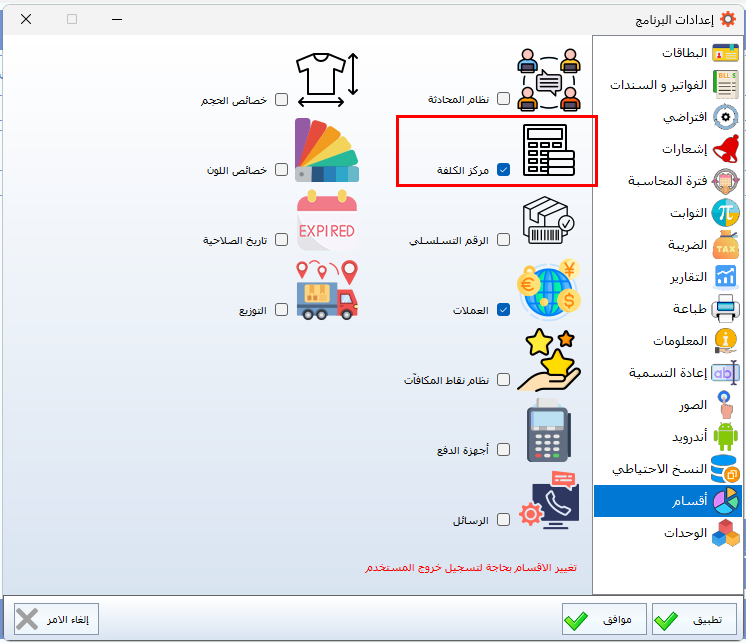Click the T-shirt size properties icon
The width and height of the screenshot is (746, 643).
point(327,79)
